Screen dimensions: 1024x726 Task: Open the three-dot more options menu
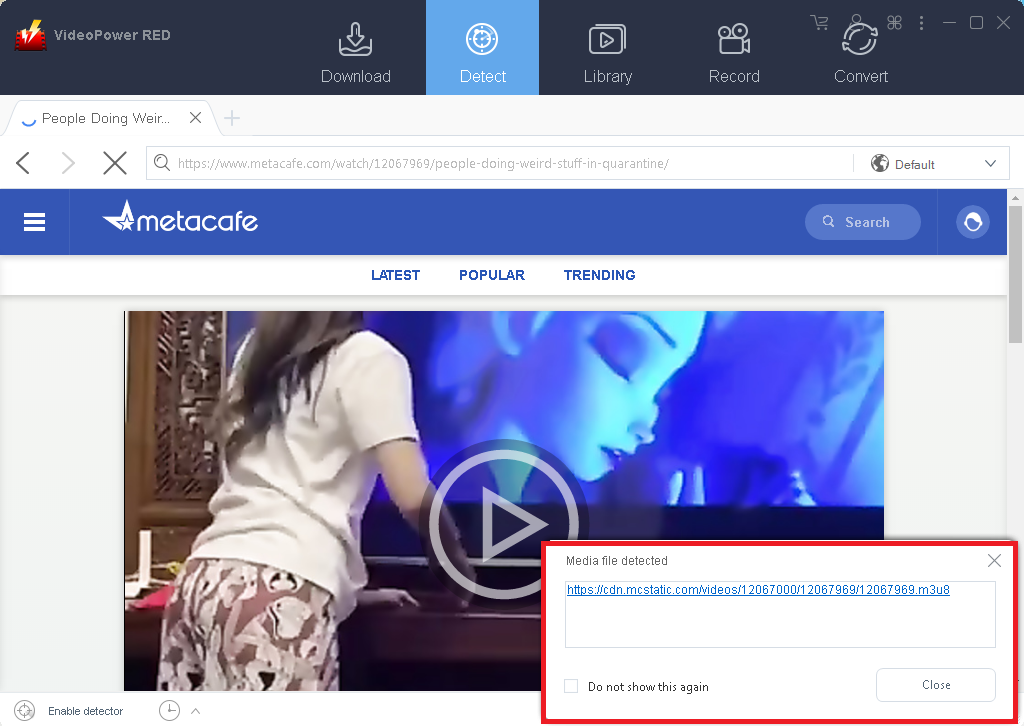921,22
